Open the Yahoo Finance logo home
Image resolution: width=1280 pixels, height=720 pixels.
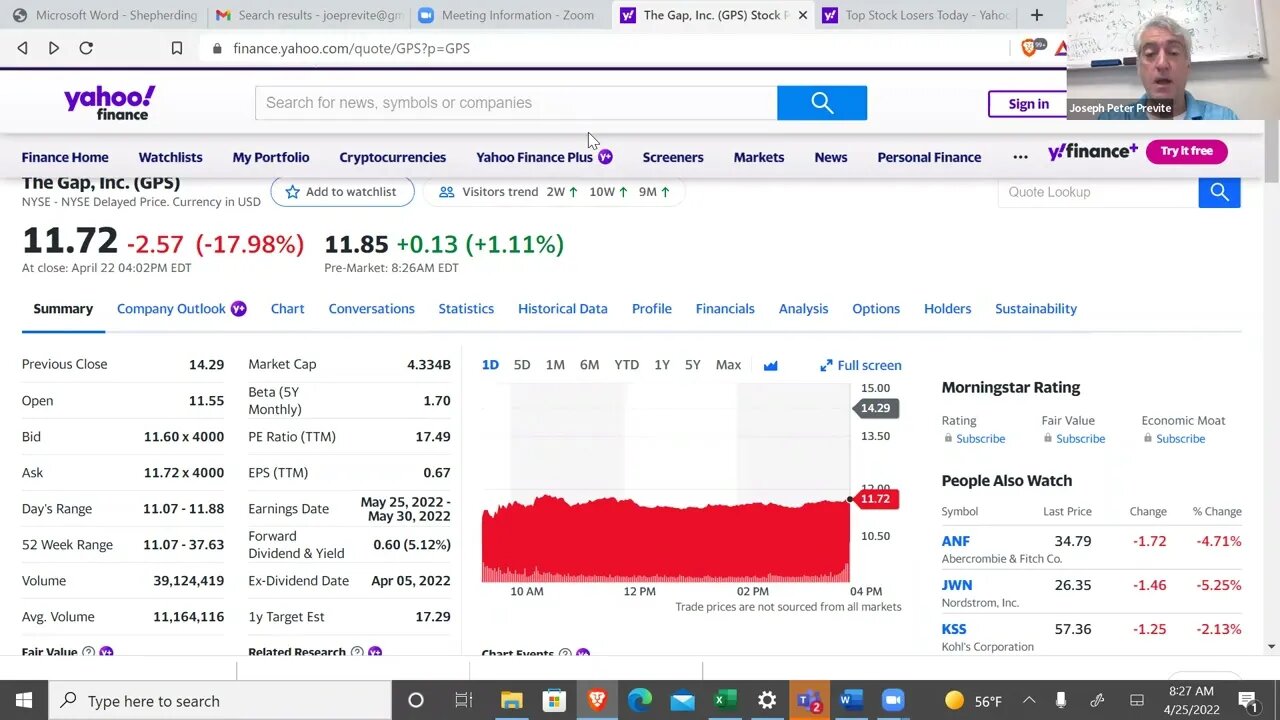coord(109,103)
